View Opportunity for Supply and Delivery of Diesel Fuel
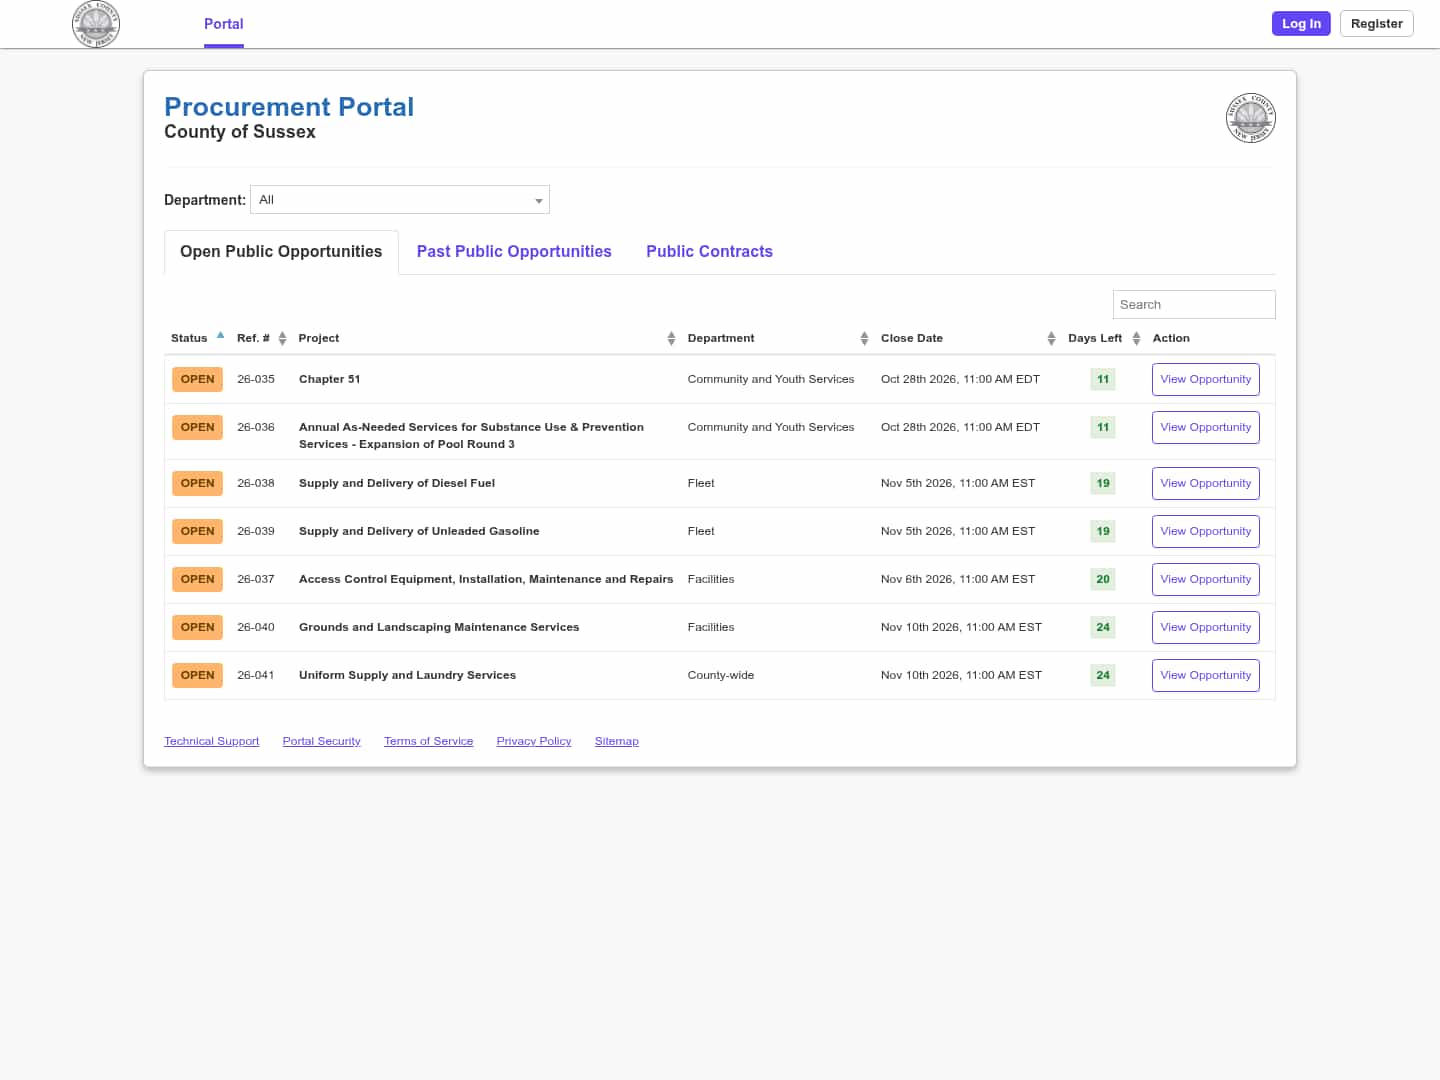This screenshot has width=1440, height=1080. coord(1205,484)
